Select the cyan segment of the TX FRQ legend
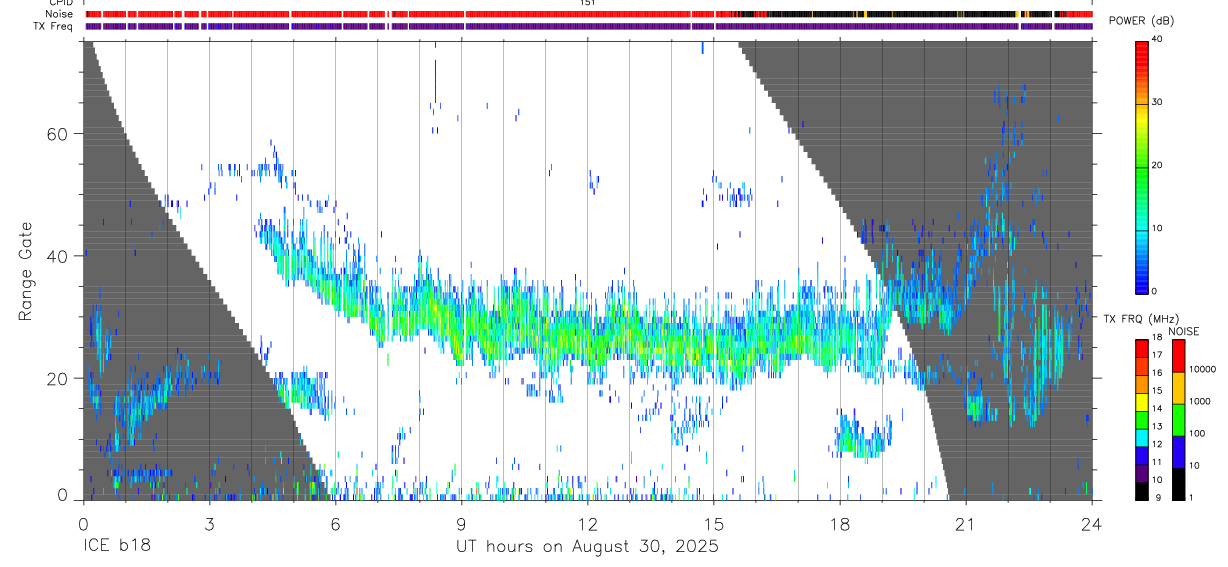 [1142, 438]
